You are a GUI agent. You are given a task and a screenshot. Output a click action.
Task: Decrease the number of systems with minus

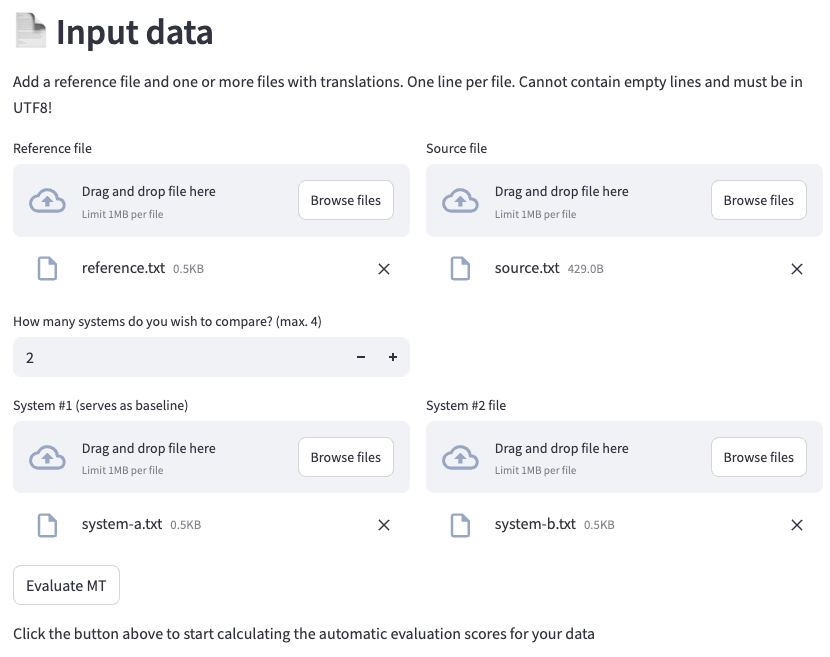click(x=361, y=357)
